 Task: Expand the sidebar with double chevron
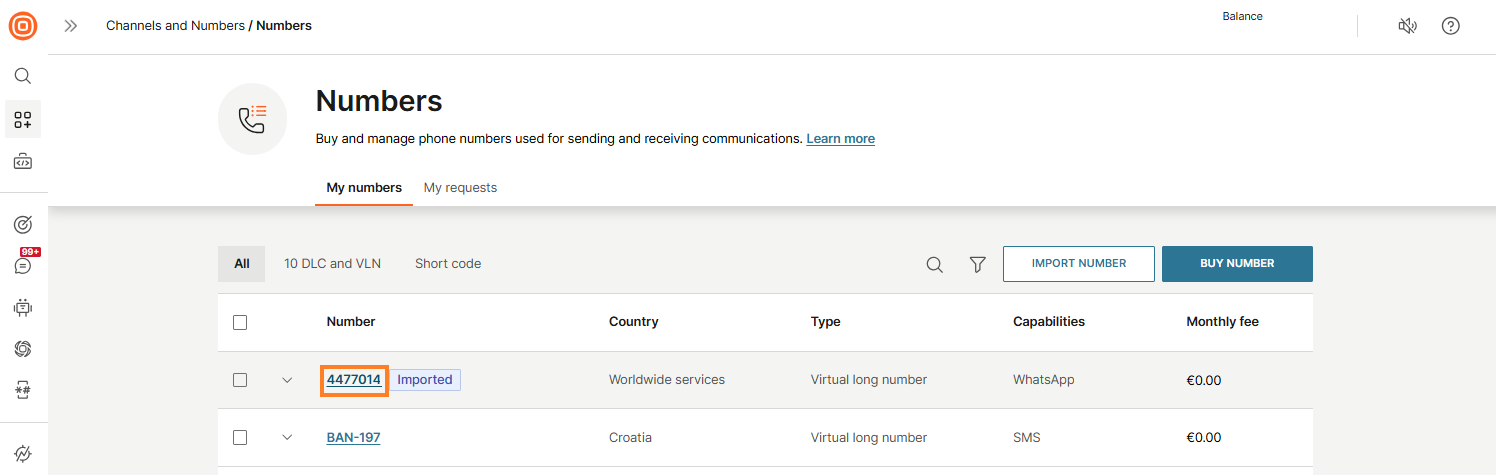(70, 26)
